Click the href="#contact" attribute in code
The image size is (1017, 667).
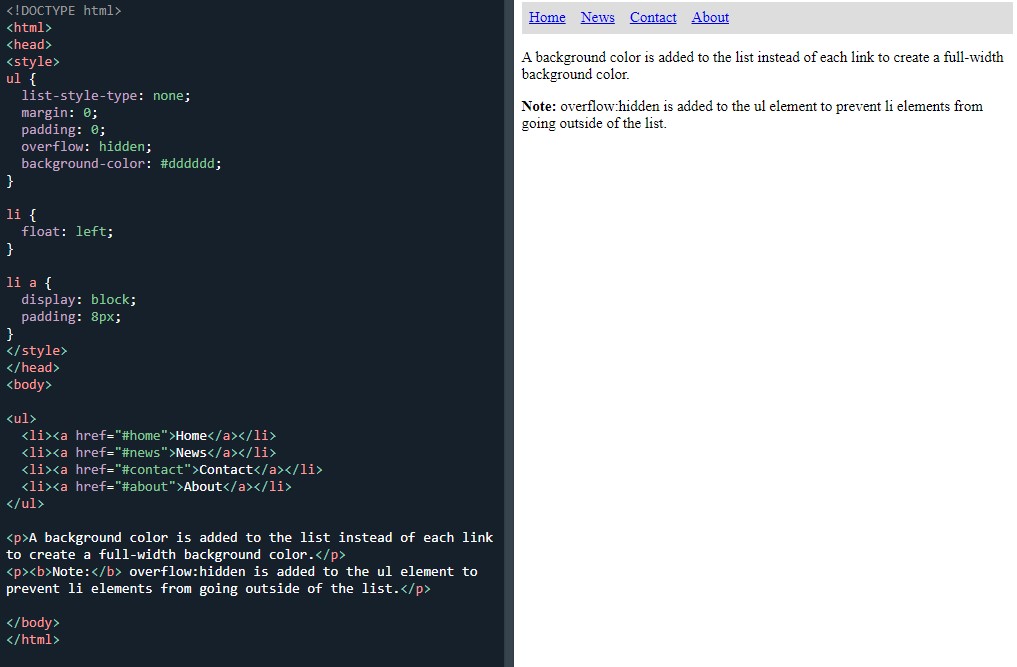129,469
